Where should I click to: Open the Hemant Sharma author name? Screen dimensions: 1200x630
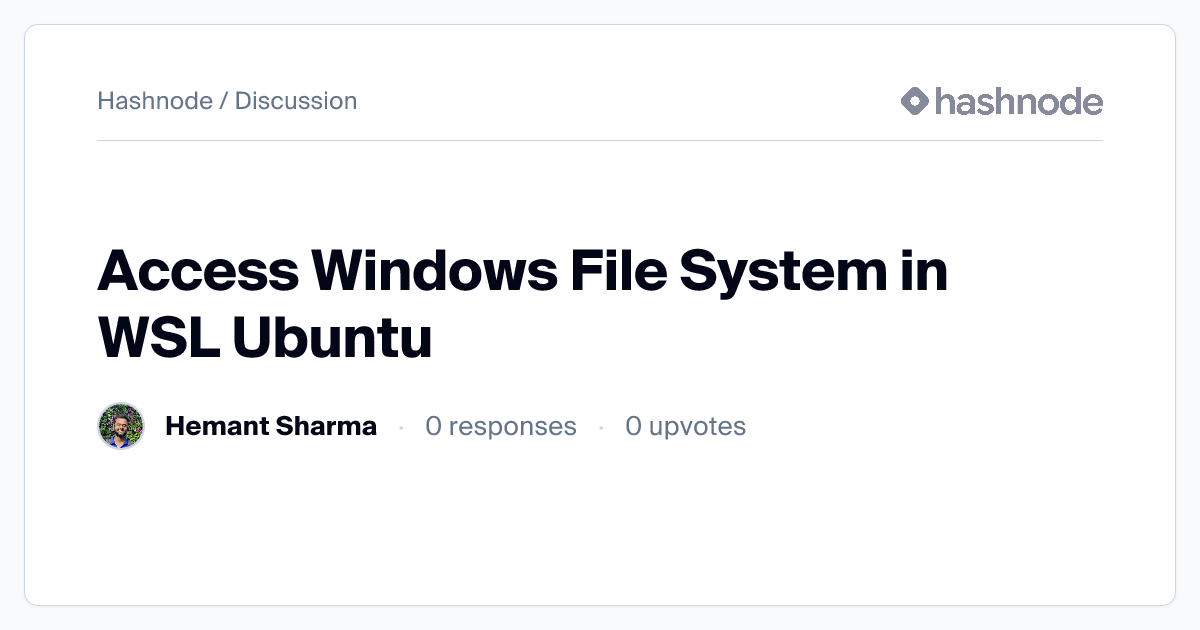point(271,427)
